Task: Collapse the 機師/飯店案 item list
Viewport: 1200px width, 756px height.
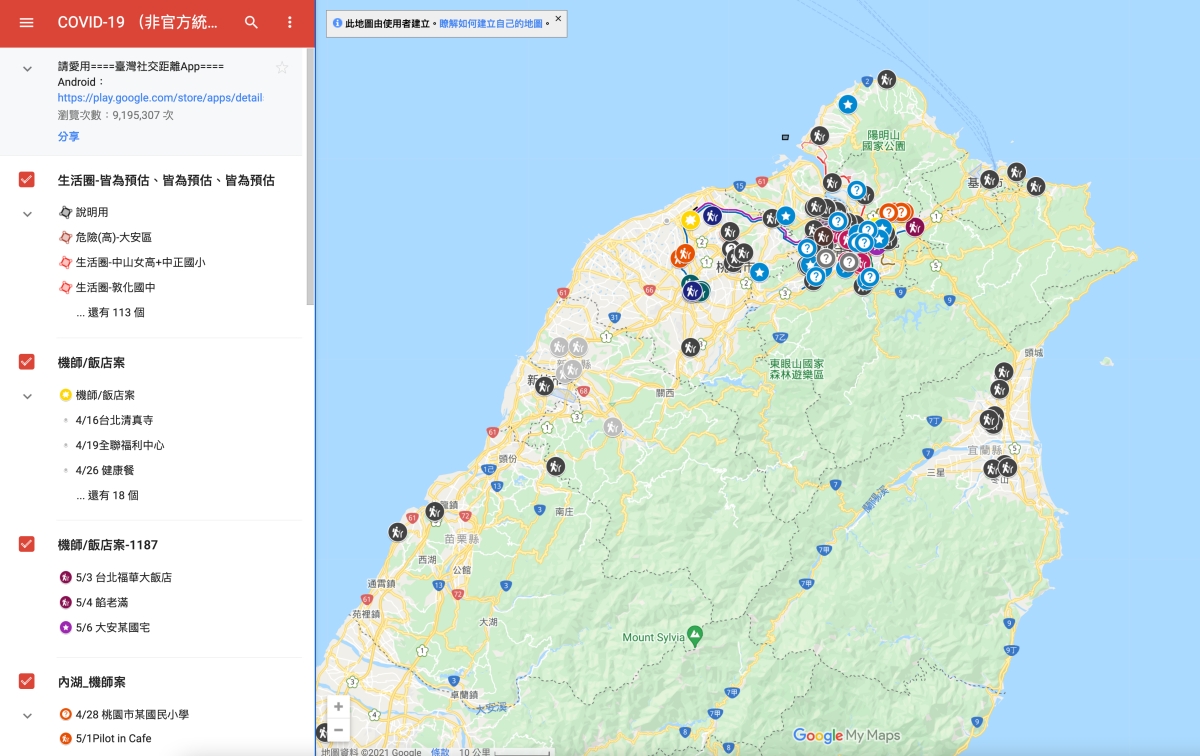Action: click(x=28, y=396)
